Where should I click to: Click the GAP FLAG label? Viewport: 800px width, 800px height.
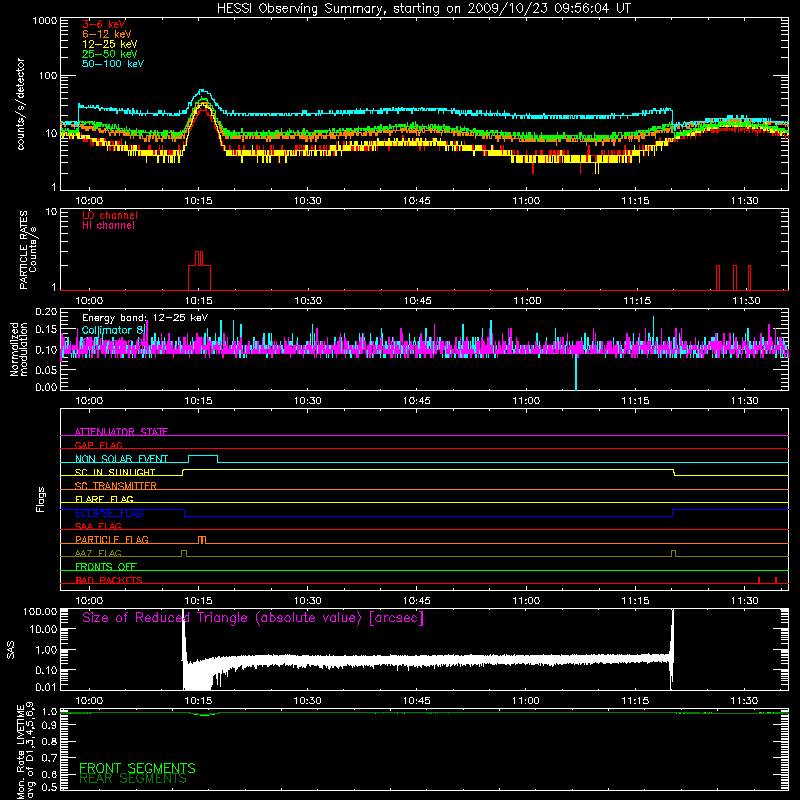tap(98, 445)
